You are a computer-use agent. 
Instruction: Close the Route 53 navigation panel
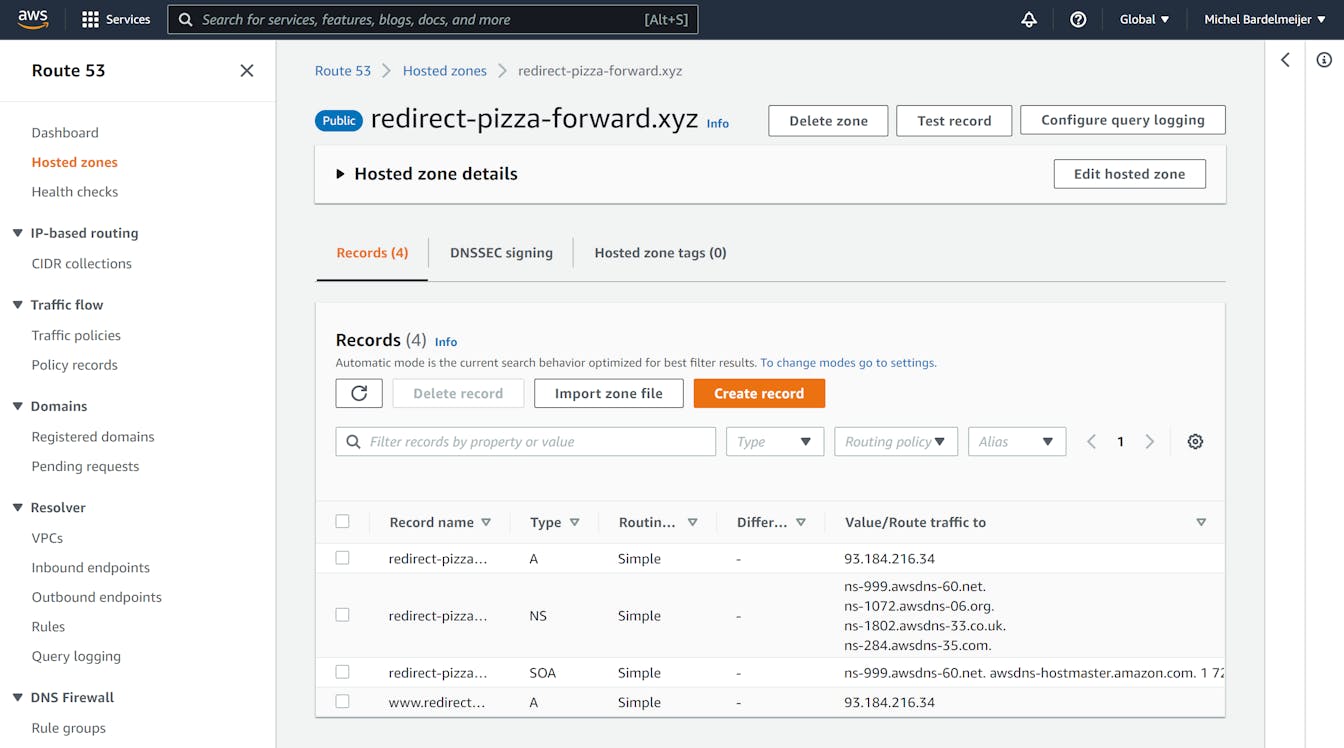247,70
